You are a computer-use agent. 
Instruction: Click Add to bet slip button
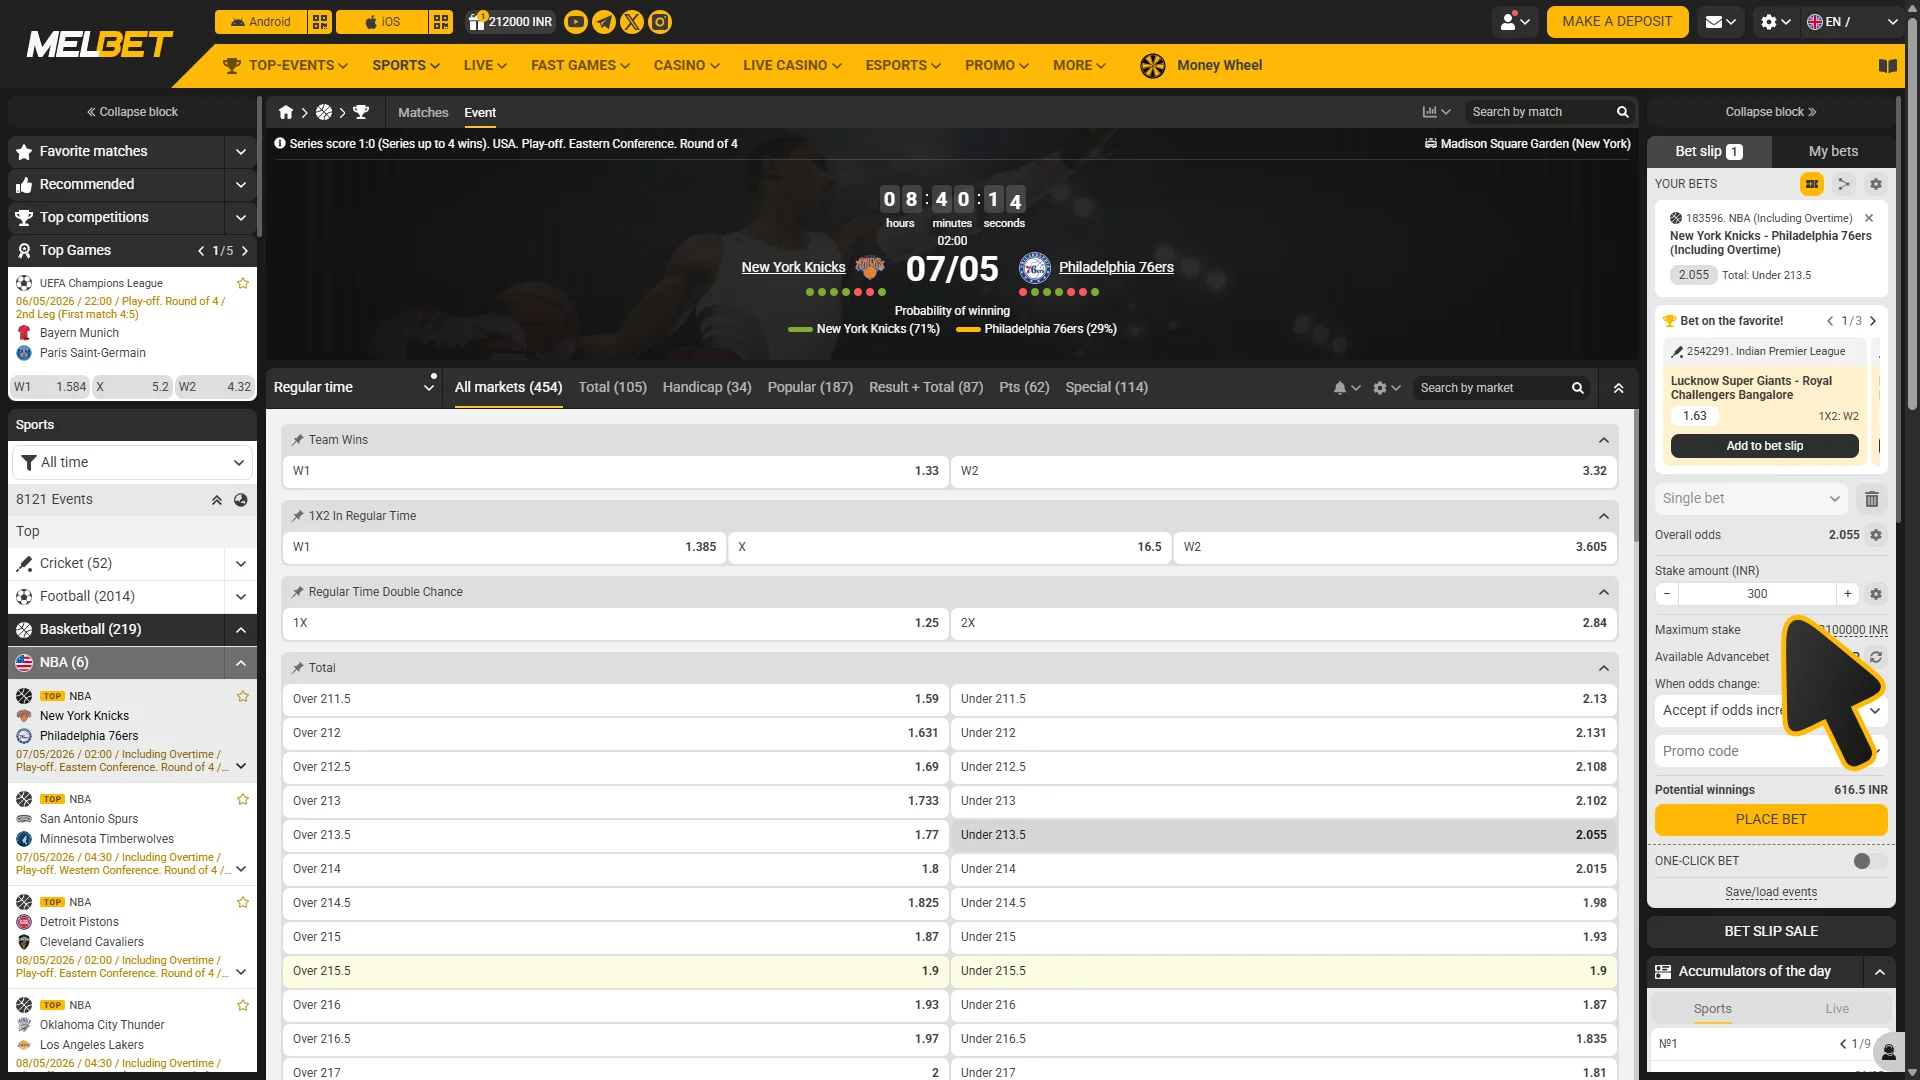click(1764, 447)
